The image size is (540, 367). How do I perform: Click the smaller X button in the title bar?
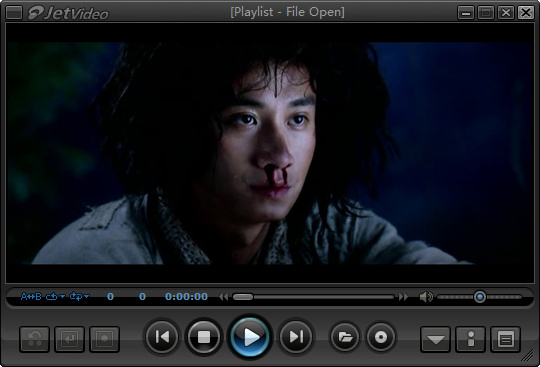[x=506, y=13]
